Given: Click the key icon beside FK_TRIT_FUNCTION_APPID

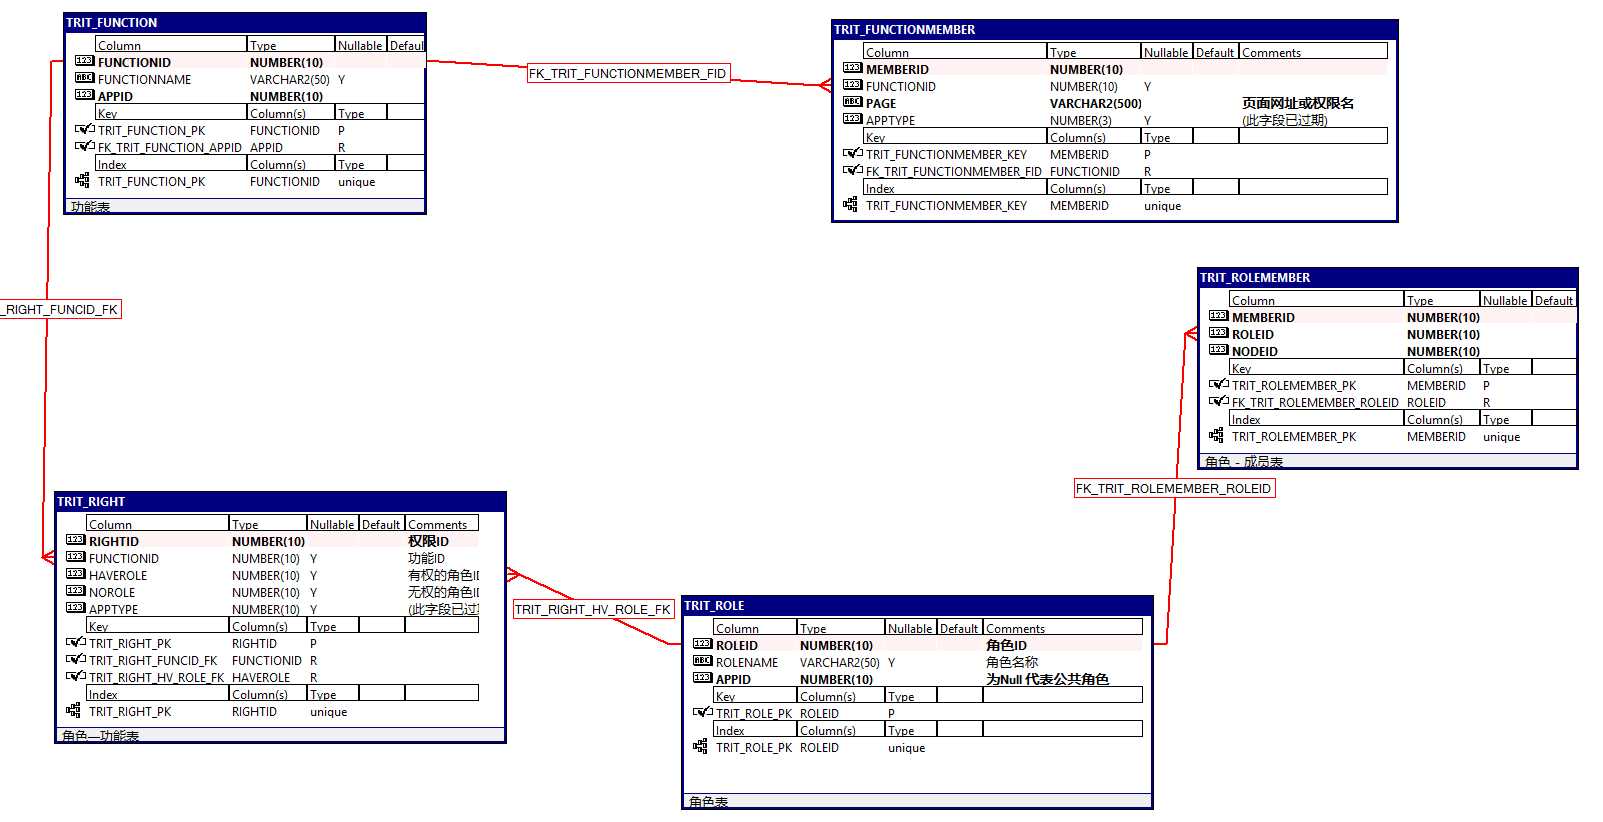Looking at the screenshot, I should coord(85,146).
